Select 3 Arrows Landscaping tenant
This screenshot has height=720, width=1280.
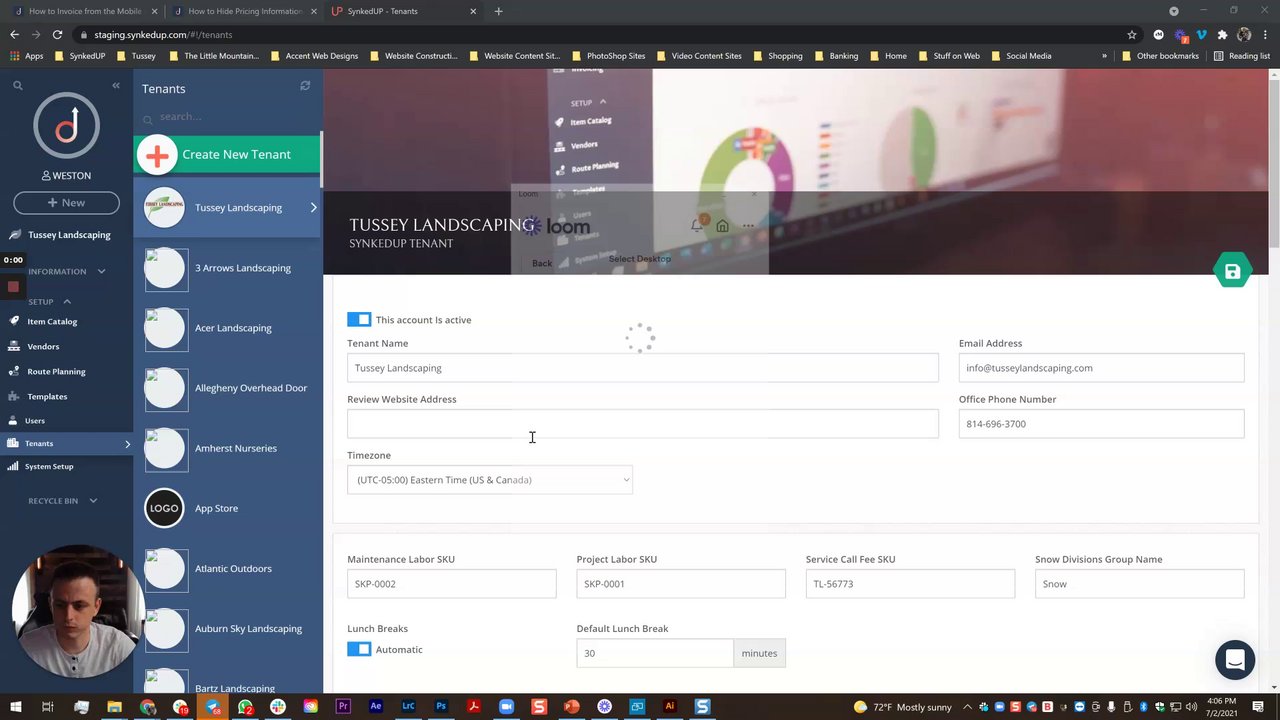pos(228,268)
